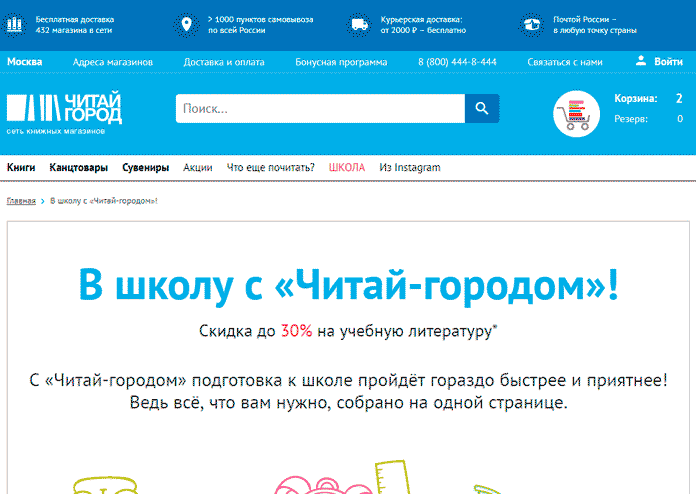This screenshot has height=494, width=696.
Task: Open the Корзина cart count link
Action: (x=648, y=99)
